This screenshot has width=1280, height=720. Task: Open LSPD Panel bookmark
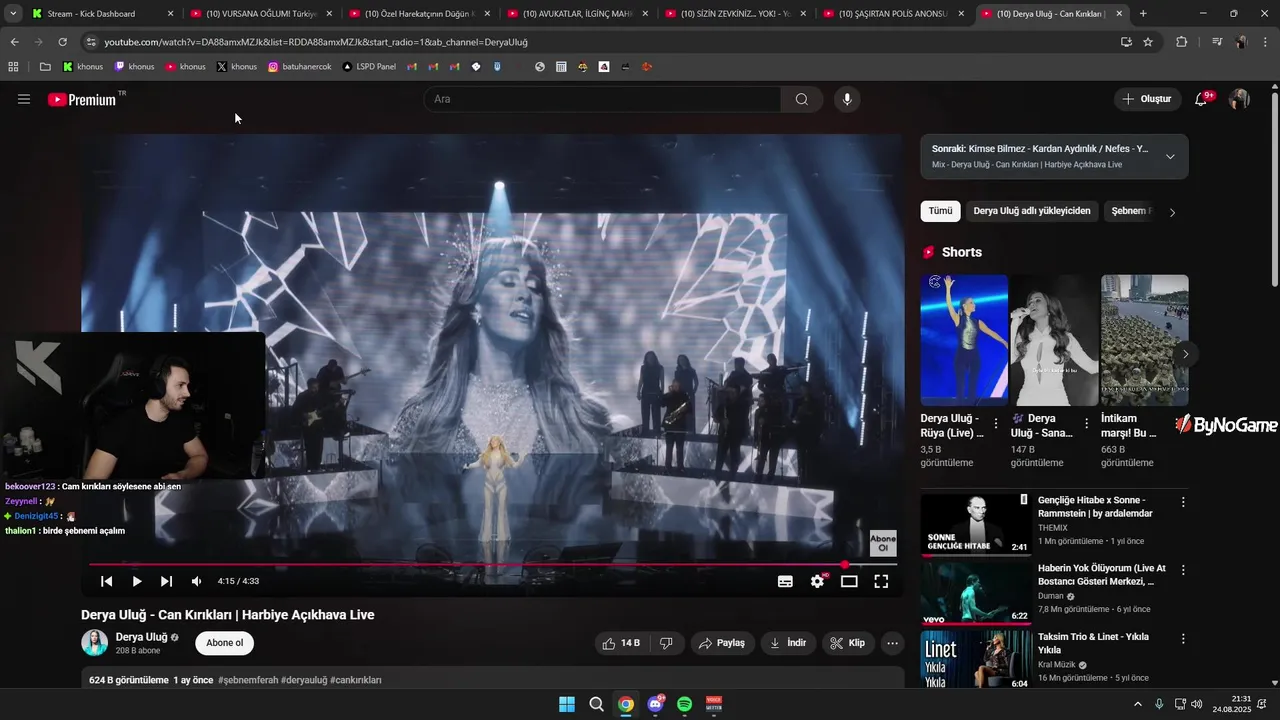(369, 67)
